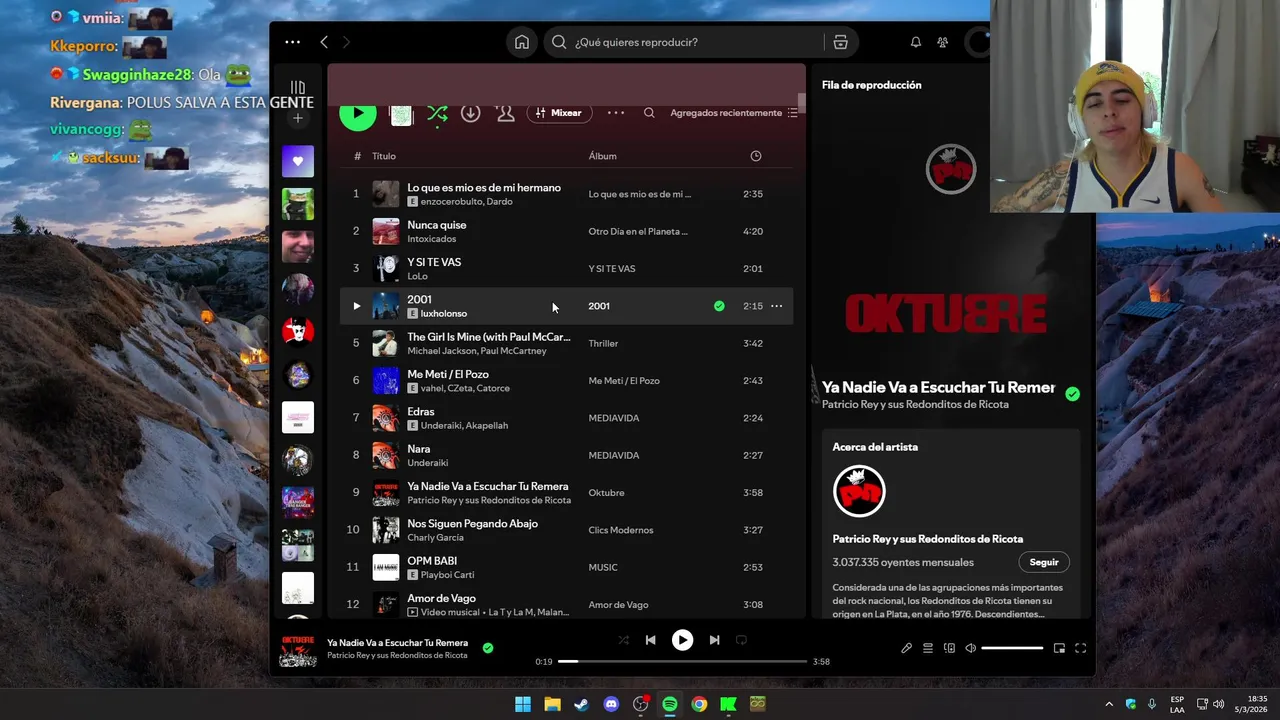Open the Mixear button

pos(559,113)
